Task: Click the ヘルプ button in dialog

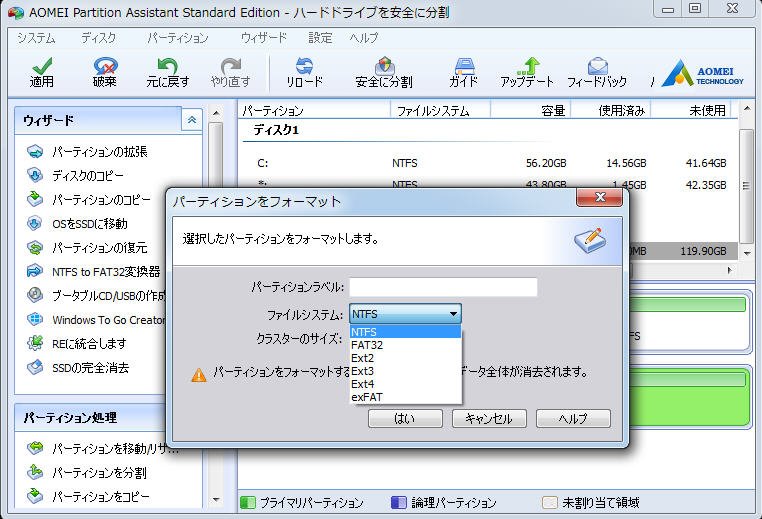Action: click(573, 418)
